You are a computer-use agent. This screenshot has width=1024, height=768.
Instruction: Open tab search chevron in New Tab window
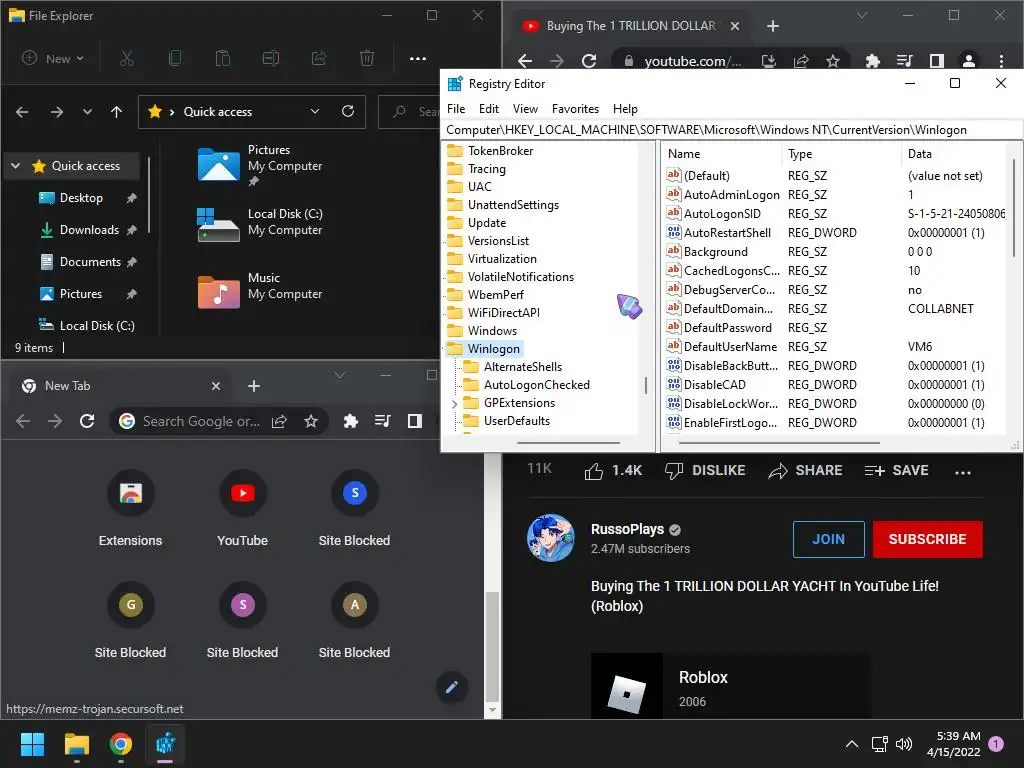[x=340, y=375]
